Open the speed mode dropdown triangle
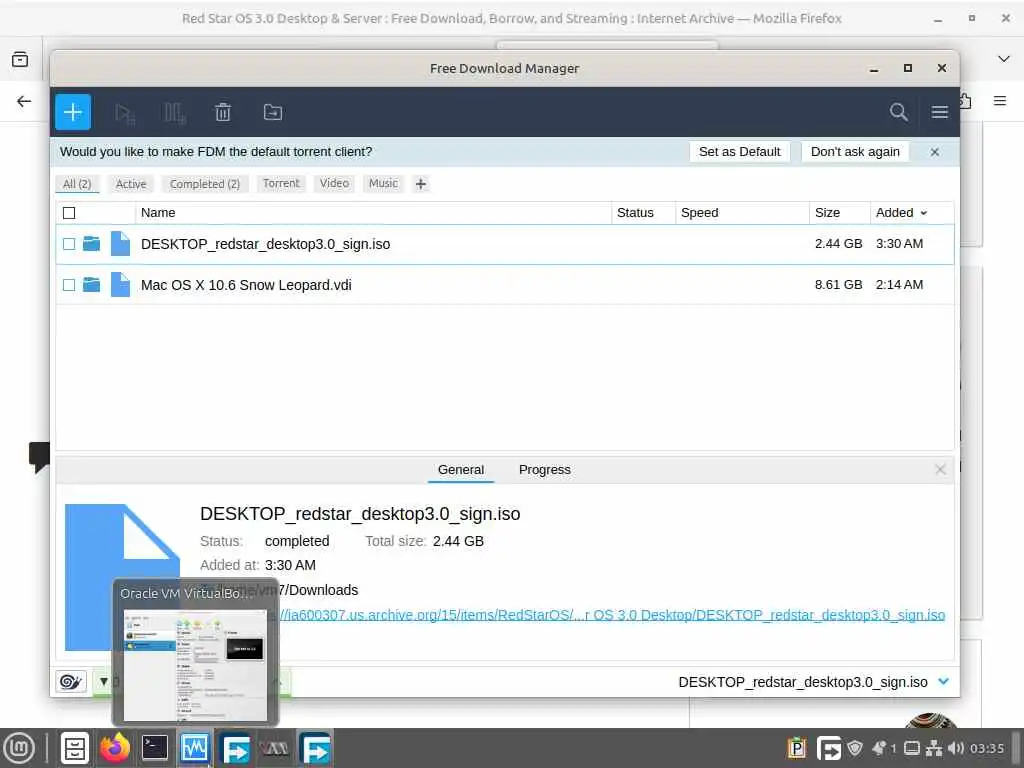Viewport: 1024px width, 768px height. (x=103, y=682)
